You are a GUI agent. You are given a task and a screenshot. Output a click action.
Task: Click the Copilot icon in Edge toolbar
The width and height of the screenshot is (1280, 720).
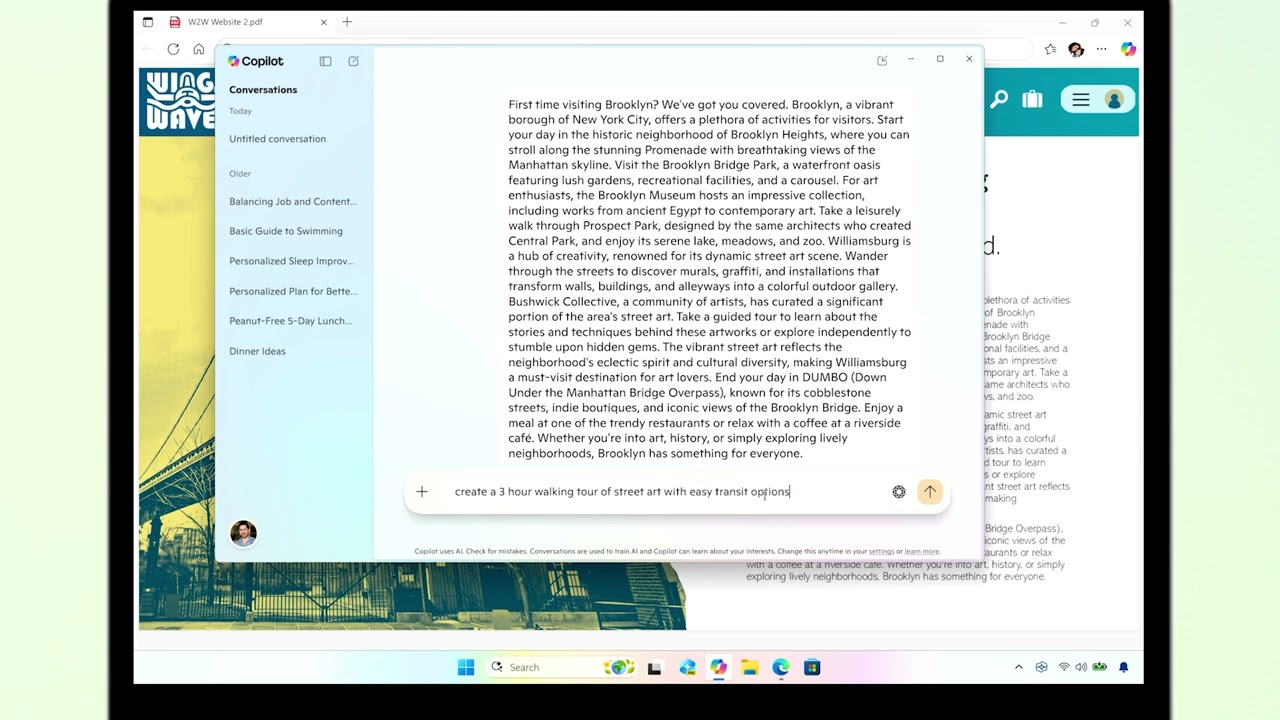(1128, 49)
